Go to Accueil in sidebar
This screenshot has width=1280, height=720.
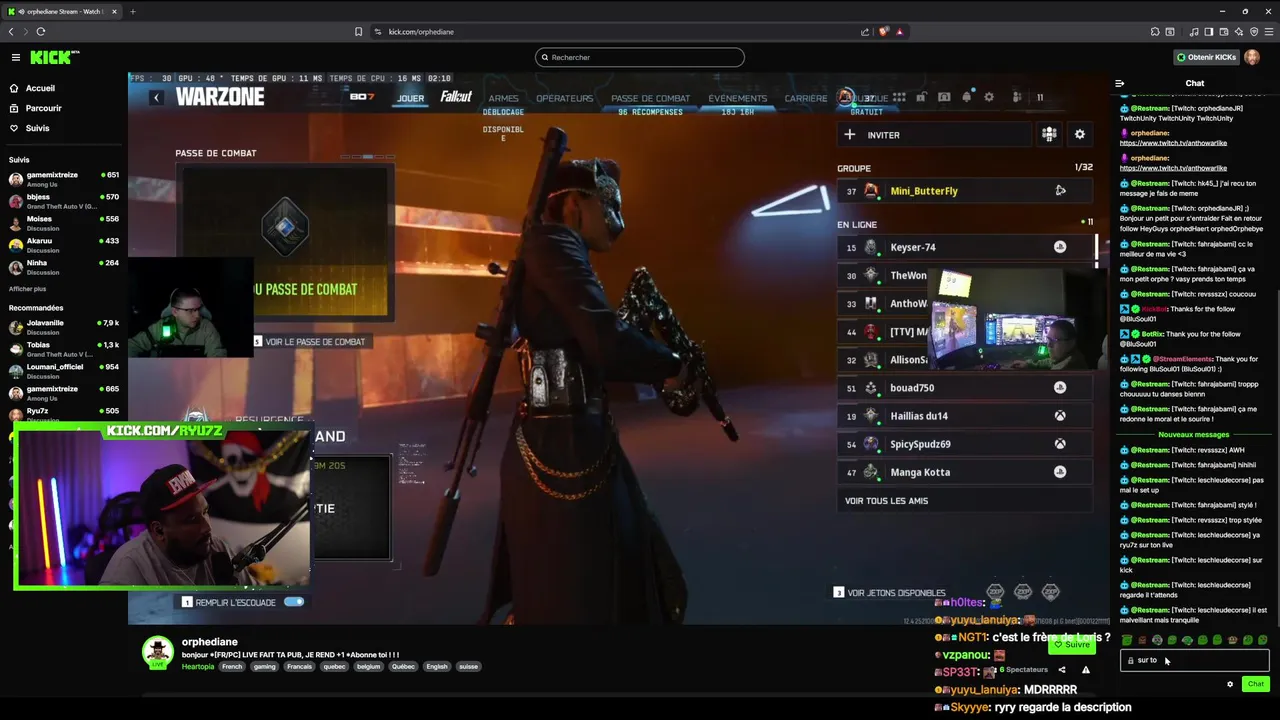pos(40,88)
